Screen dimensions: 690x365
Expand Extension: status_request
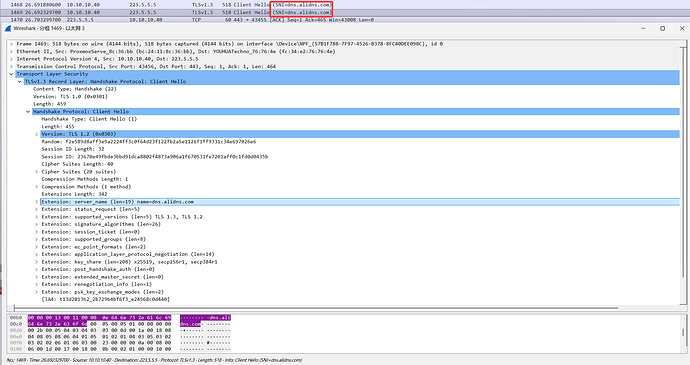pyautogui.click(x=37, y=210)
